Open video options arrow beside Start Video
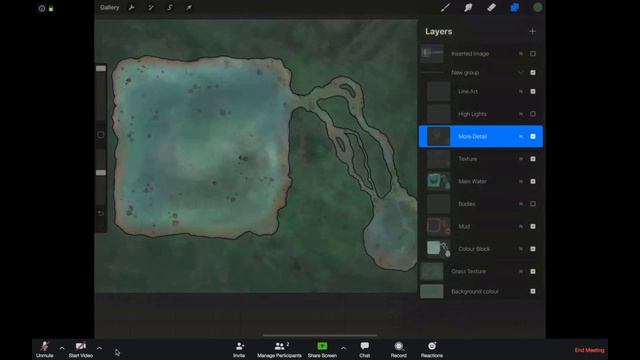This screenshot has width=640, height=360. click(99, 348)
